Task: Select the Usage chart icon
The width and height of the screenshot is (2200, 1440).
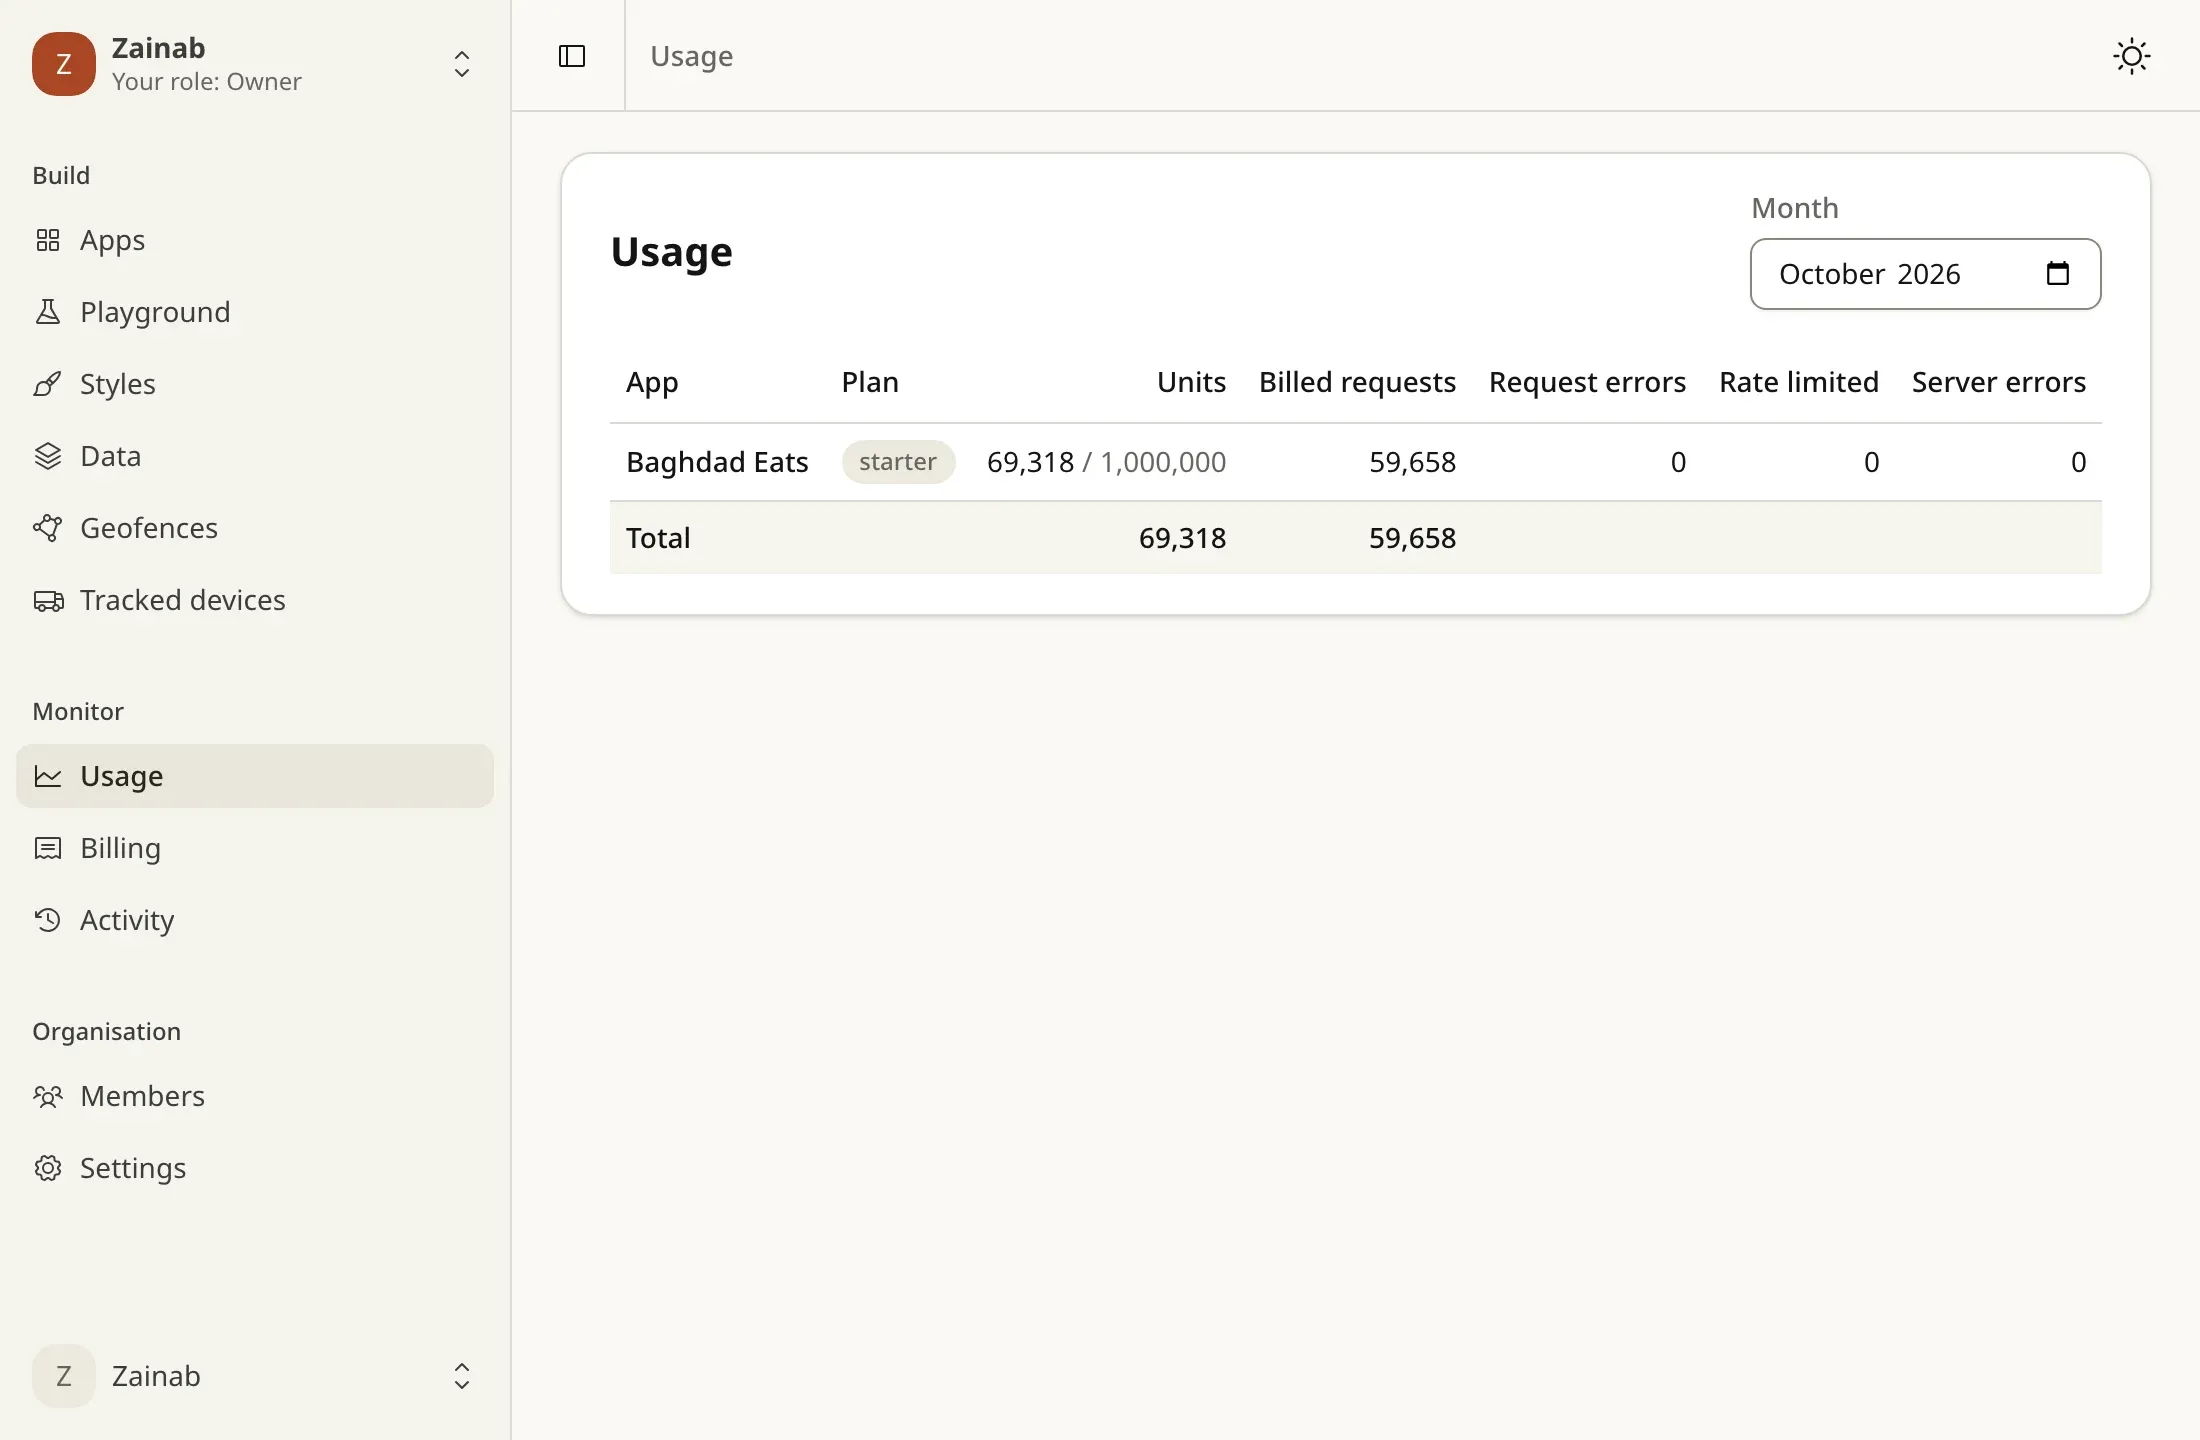Action: click(x=48, y=776)
